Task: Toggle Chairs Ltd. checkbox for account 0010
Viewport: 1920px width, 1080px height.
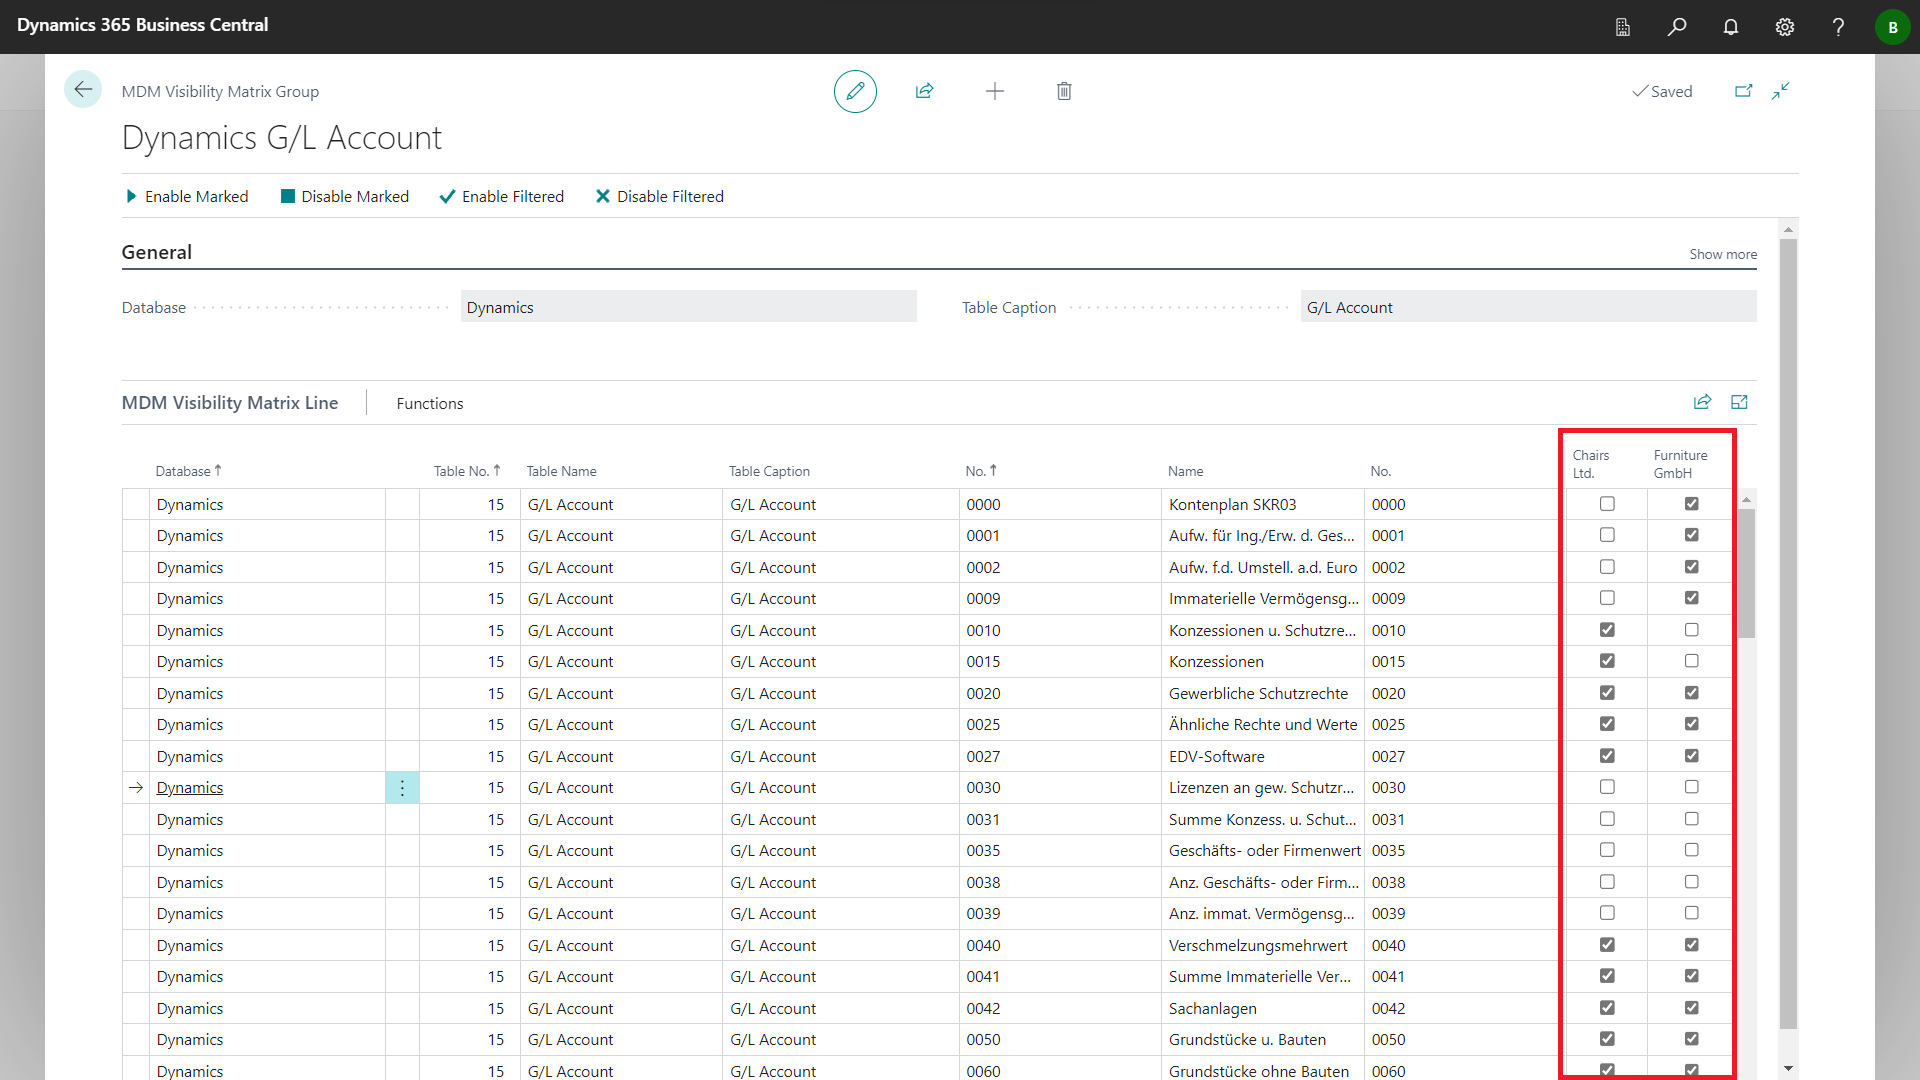Action: pos(1607,630)
